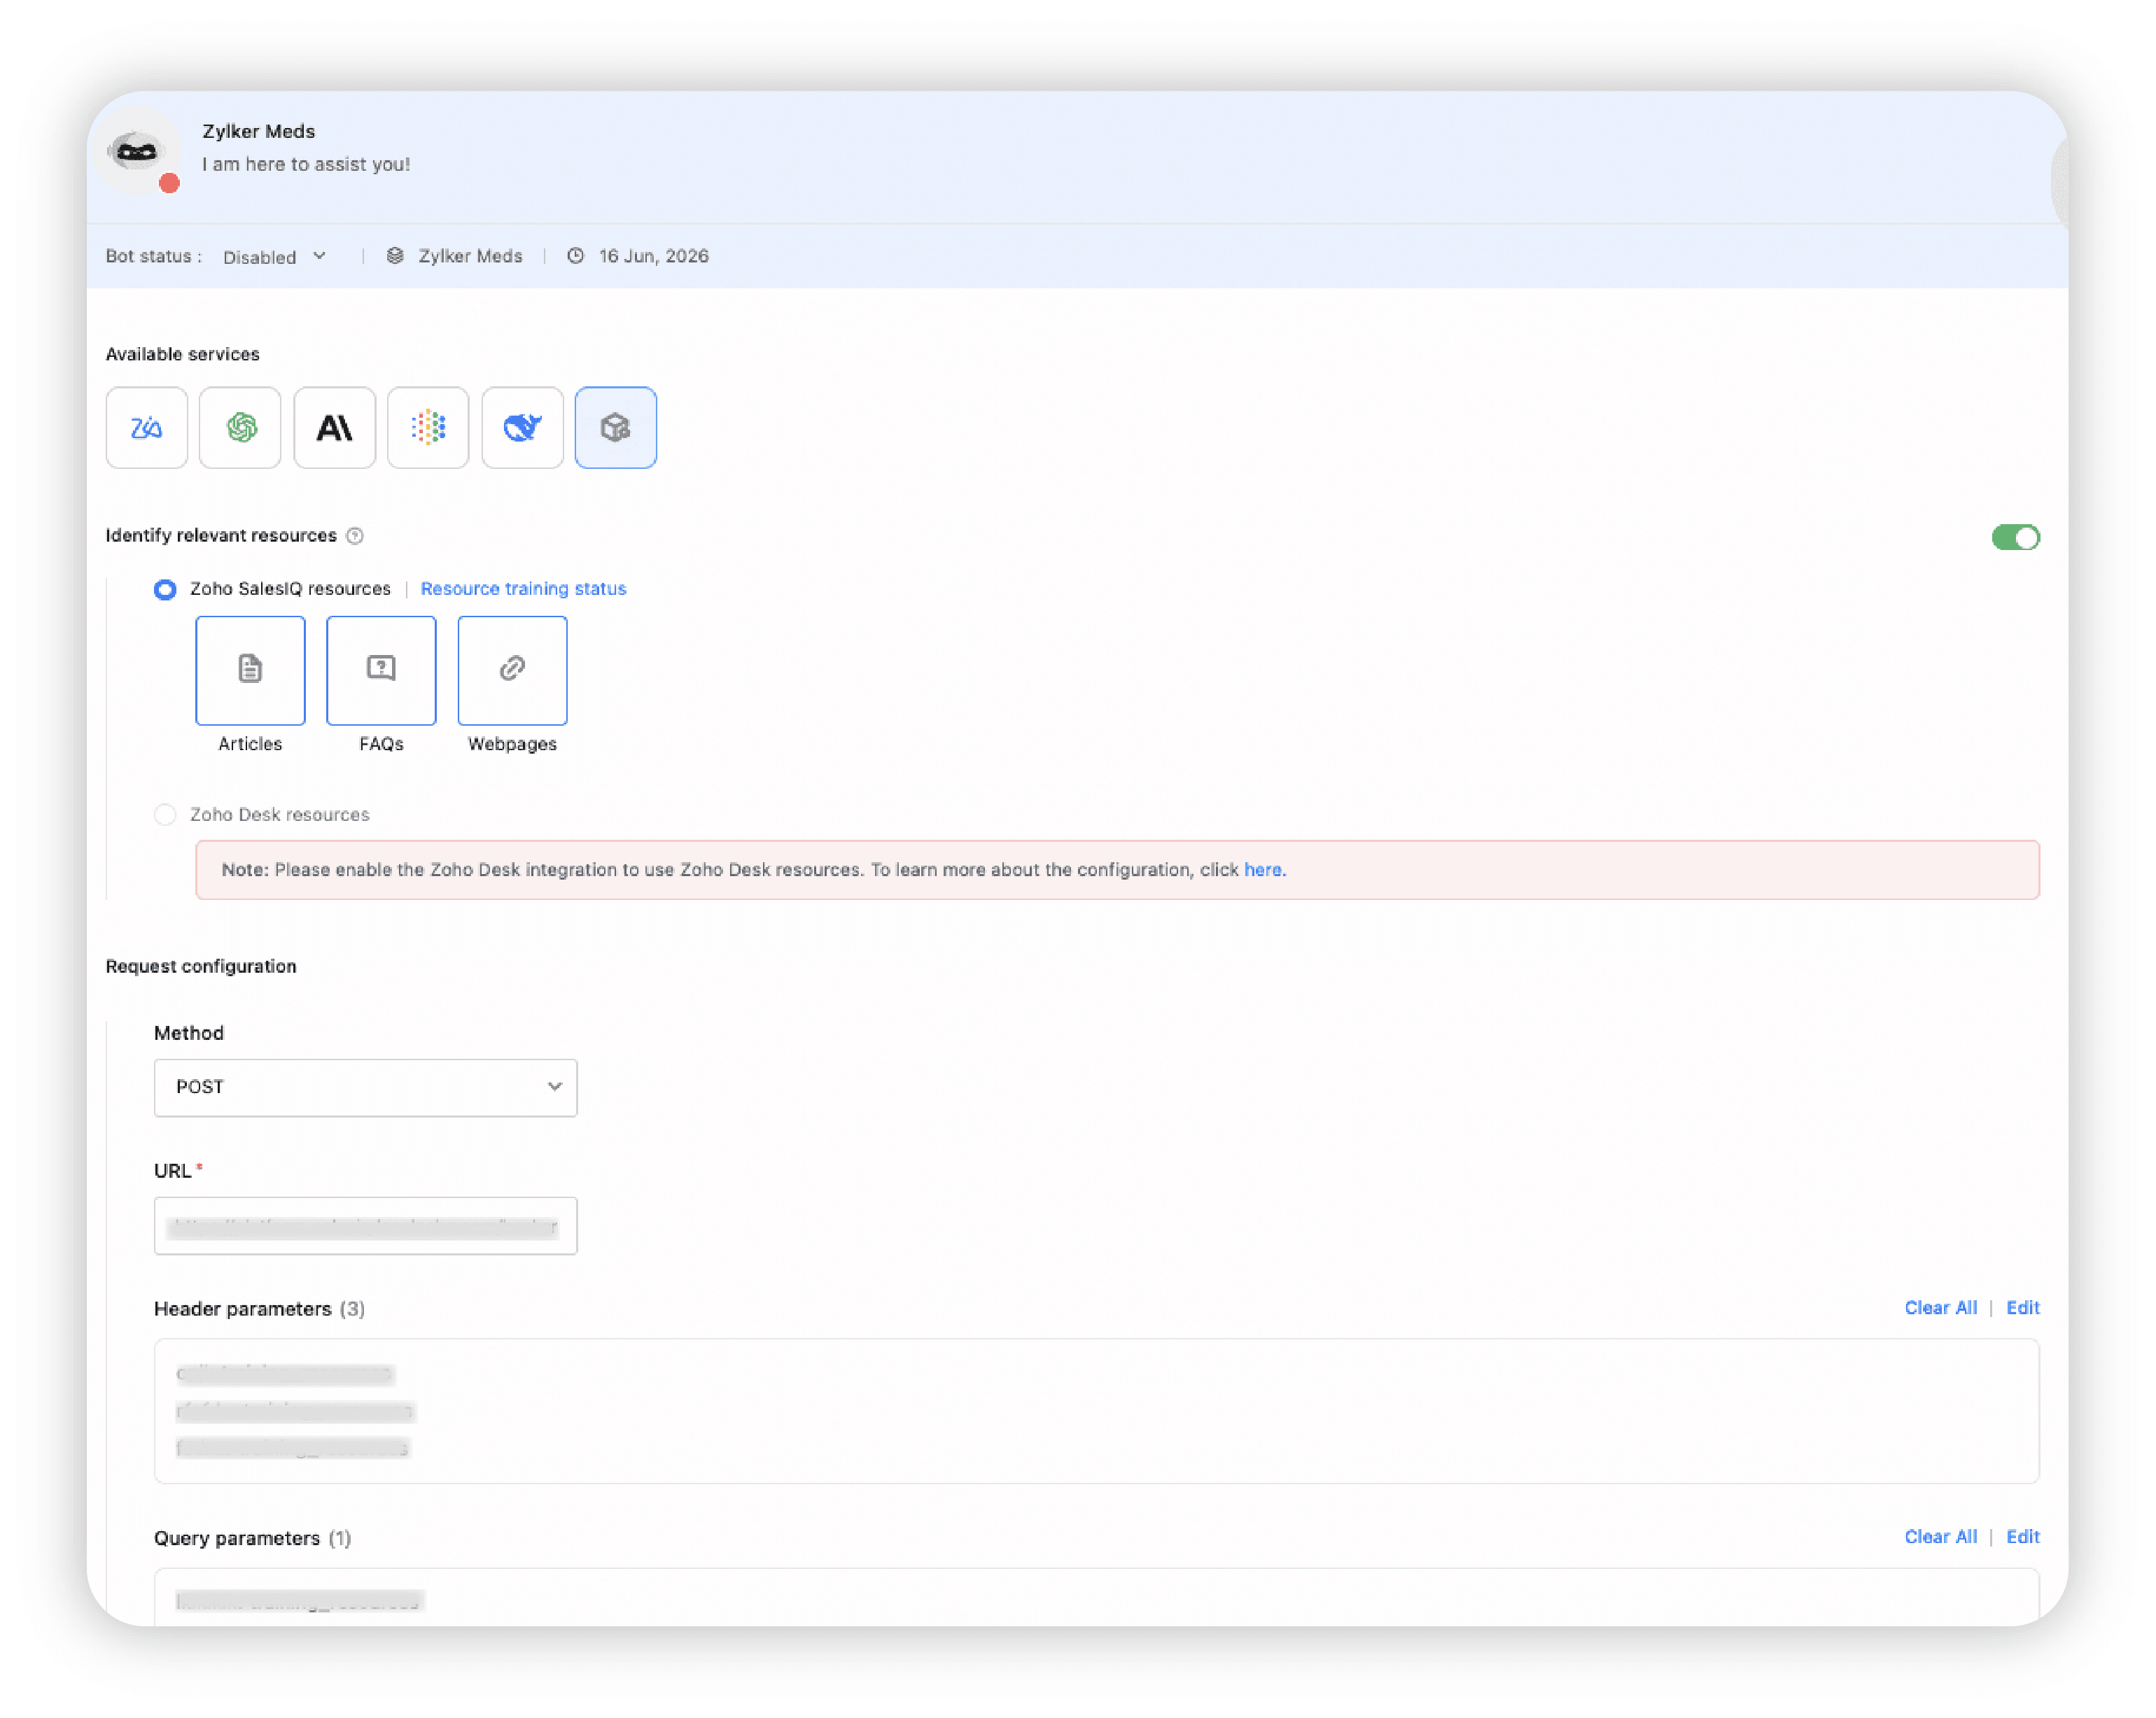
Task: Choose the FAQs resource tile
Action: click(x=381, y=670)
